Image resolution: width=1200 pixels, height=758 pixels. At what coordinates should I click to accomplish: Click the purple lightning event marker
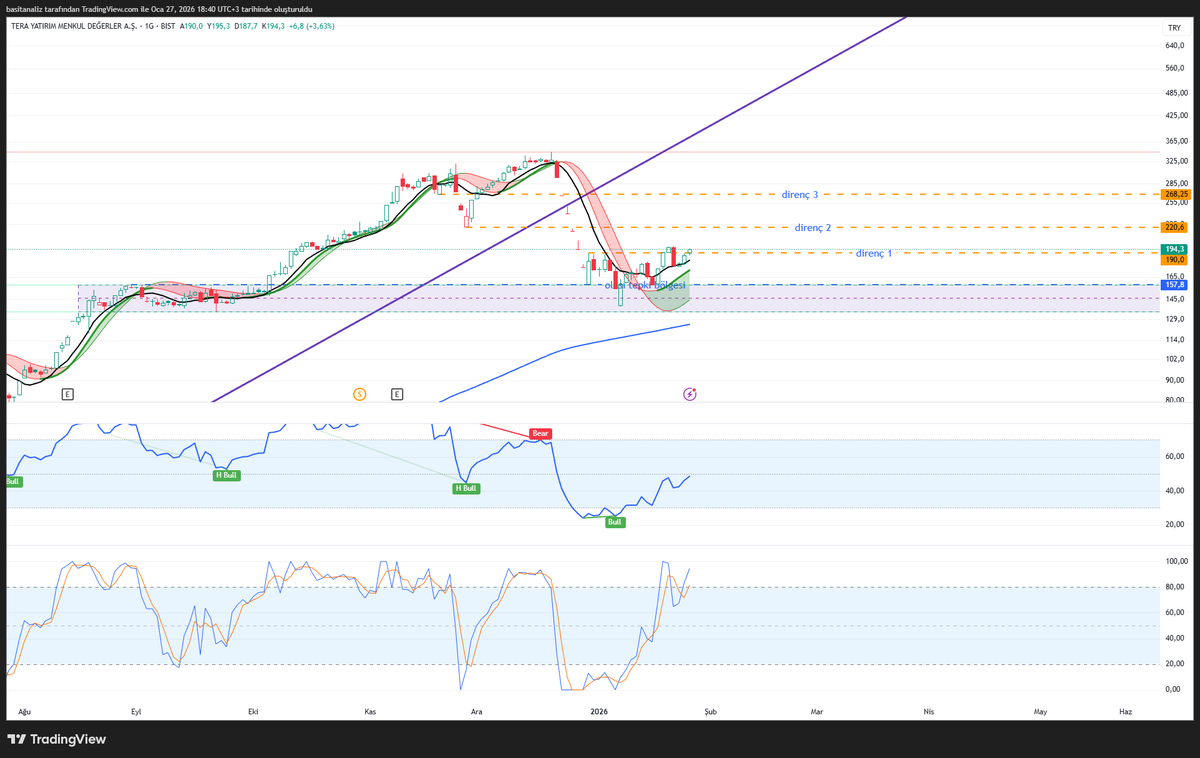pyautogui.click(x=689, y=394)
